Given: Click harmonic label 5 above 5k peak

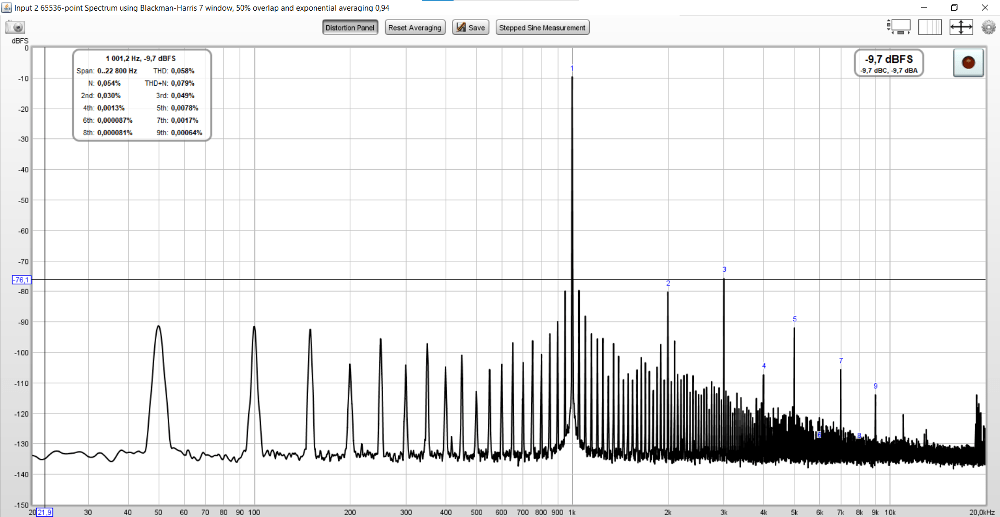Looking at the screenshot, I should tap(795, 319).
